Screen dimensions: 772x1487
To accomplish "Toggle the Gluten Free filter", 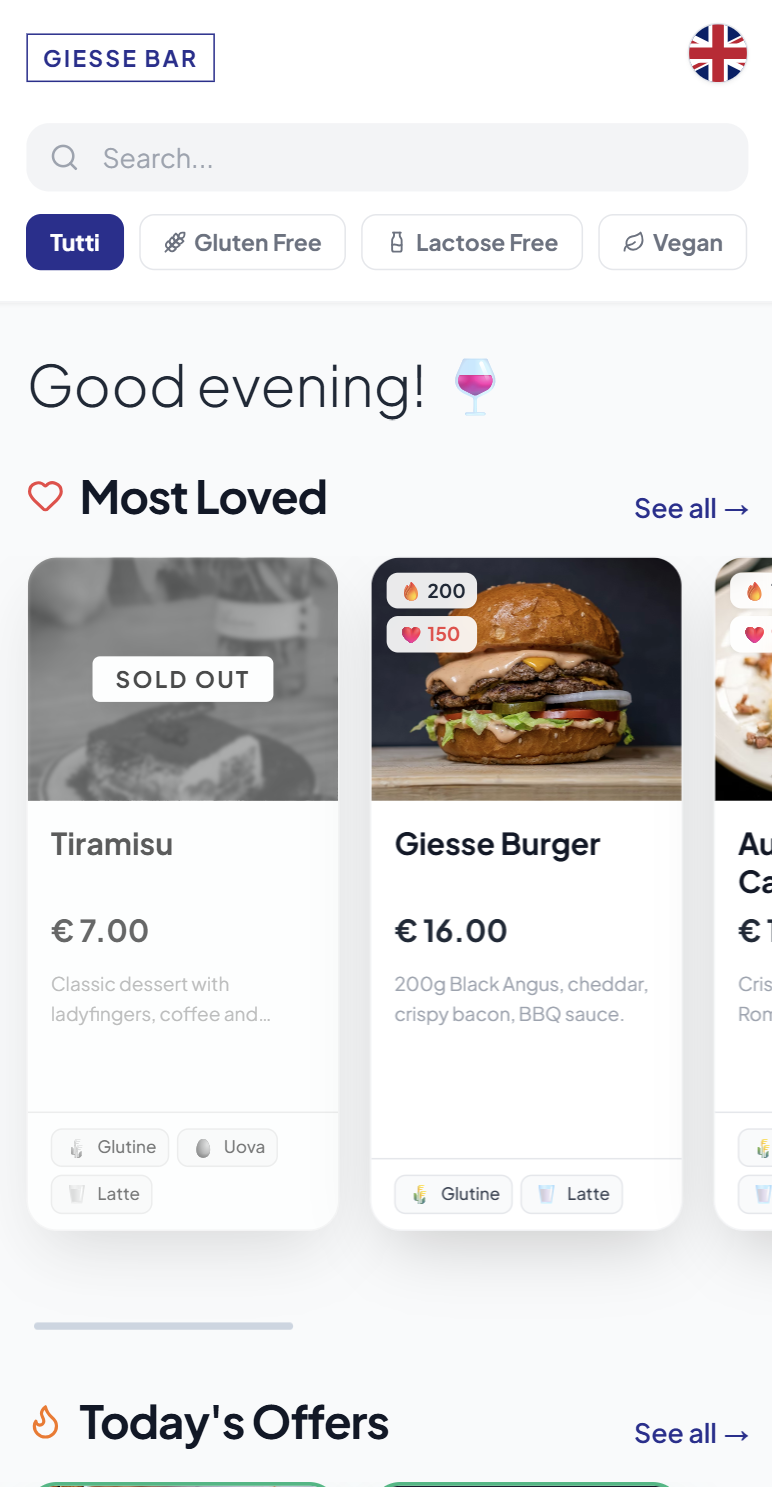I will [x=242, y=243].
